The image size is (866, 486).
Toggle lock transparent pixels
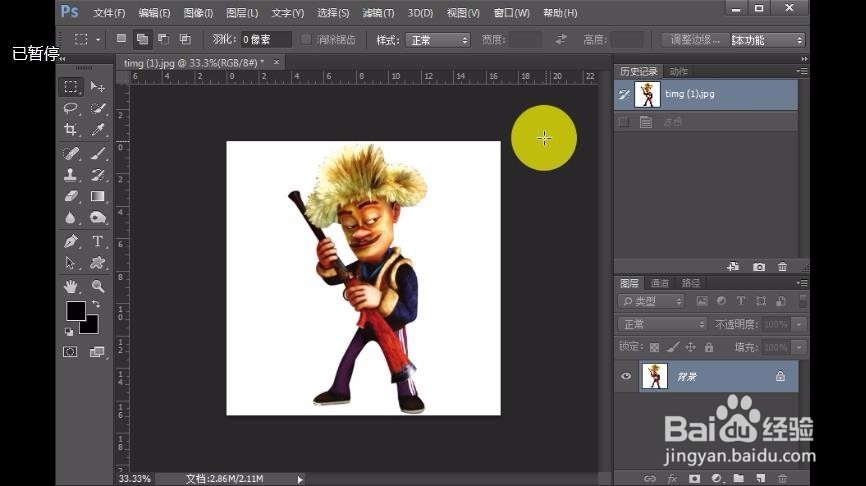coord(654,347)
